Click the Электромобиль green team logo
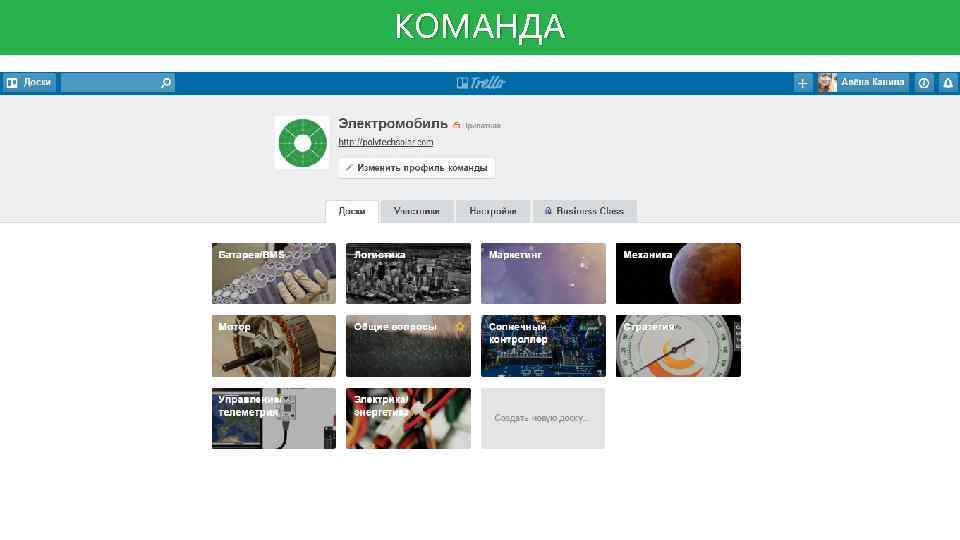This screenshot has width=960, height=540. tap(302, 143)
